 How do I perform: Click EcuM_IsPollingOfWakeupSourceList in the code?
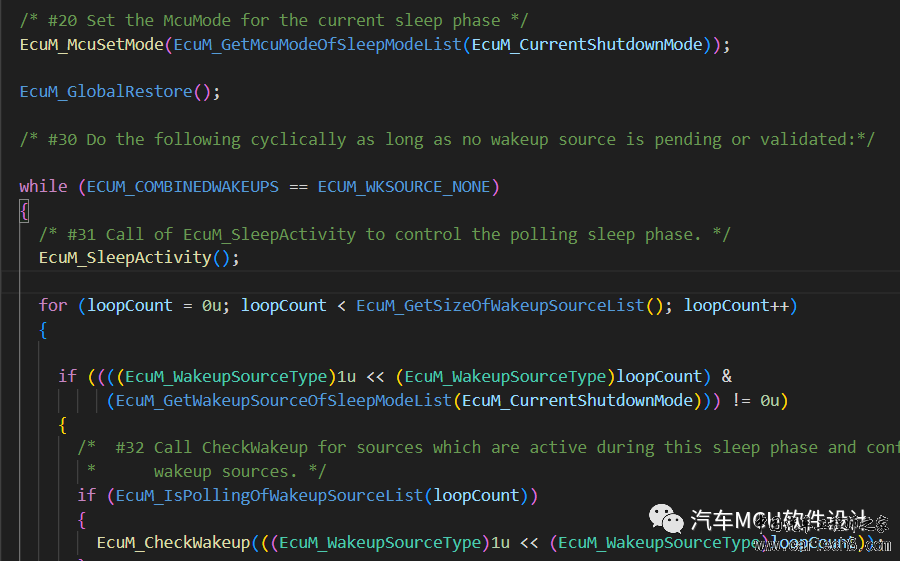[269, 496]
